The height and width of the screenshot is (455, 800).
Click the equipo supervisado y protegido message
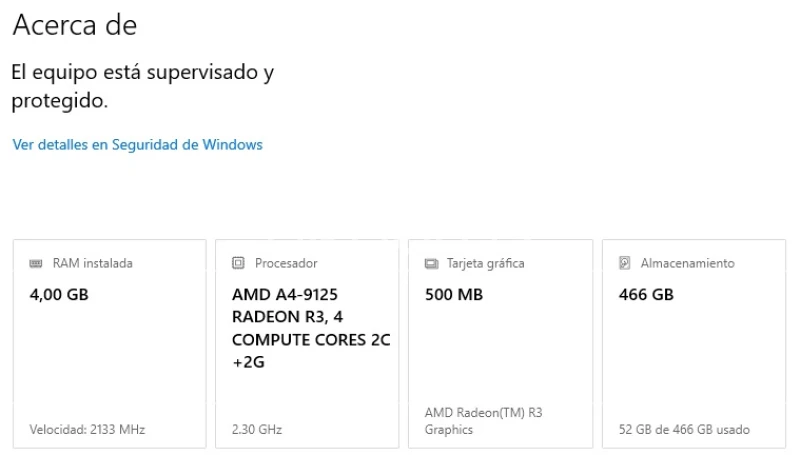(142, 87)
